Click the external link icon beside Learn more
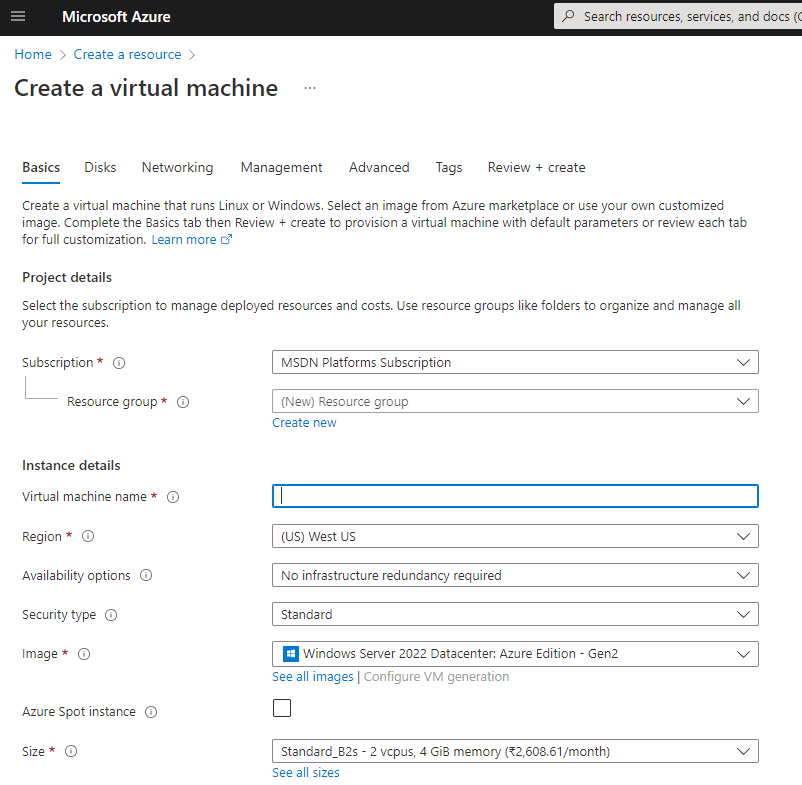Screen dimensions: 802x785 (226, 239)
